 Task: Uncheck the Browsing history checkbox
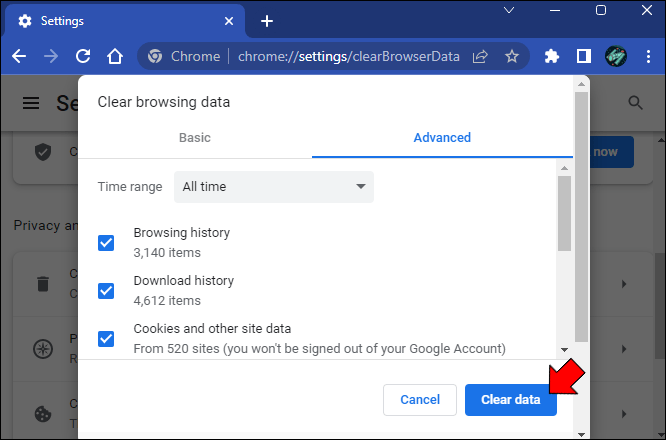tap(106, 243)
